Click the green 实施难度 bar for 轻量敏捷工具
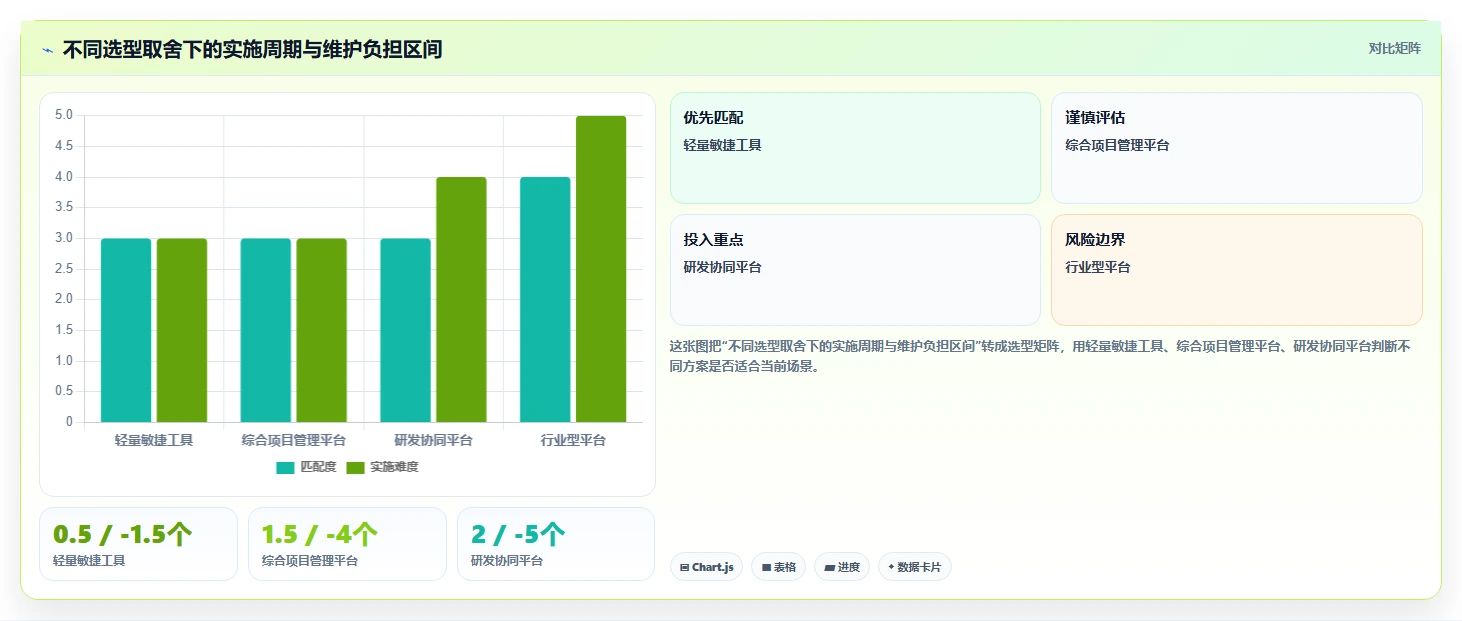The image size is (1462, 621). [182, 330]
